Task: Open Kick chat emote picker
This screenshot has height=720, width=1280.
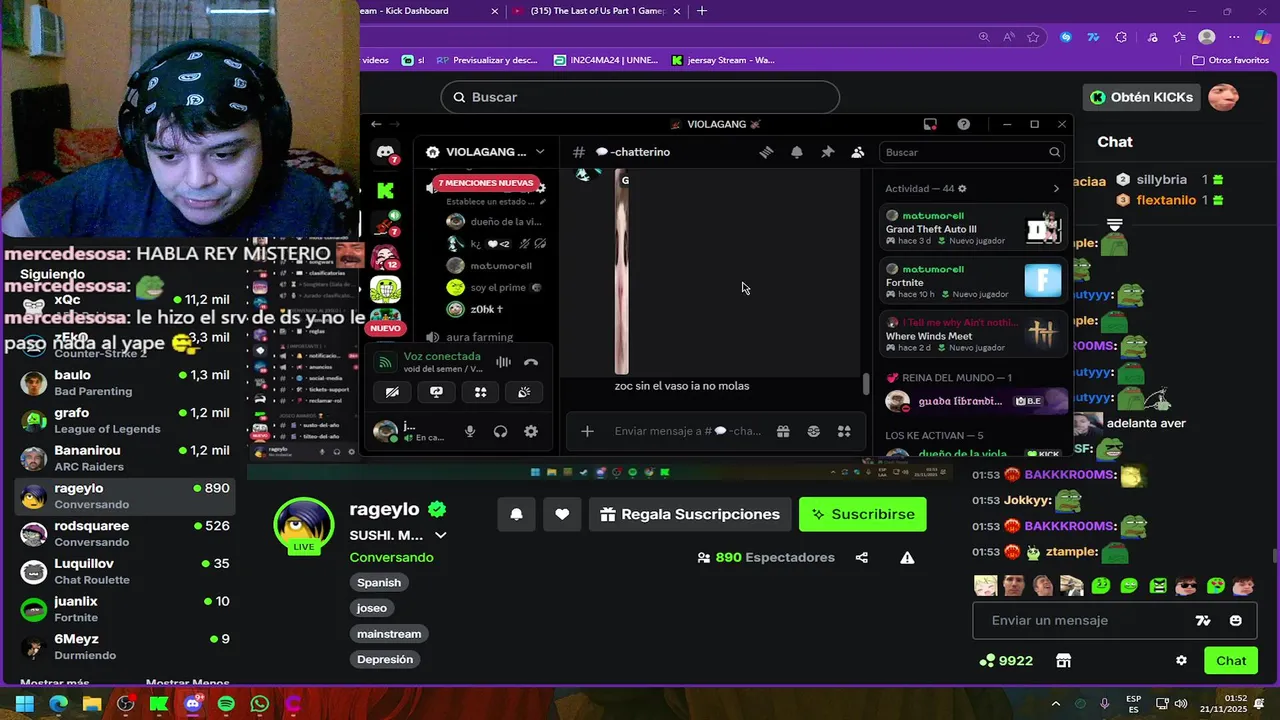Action: [x=1235, y=620]
